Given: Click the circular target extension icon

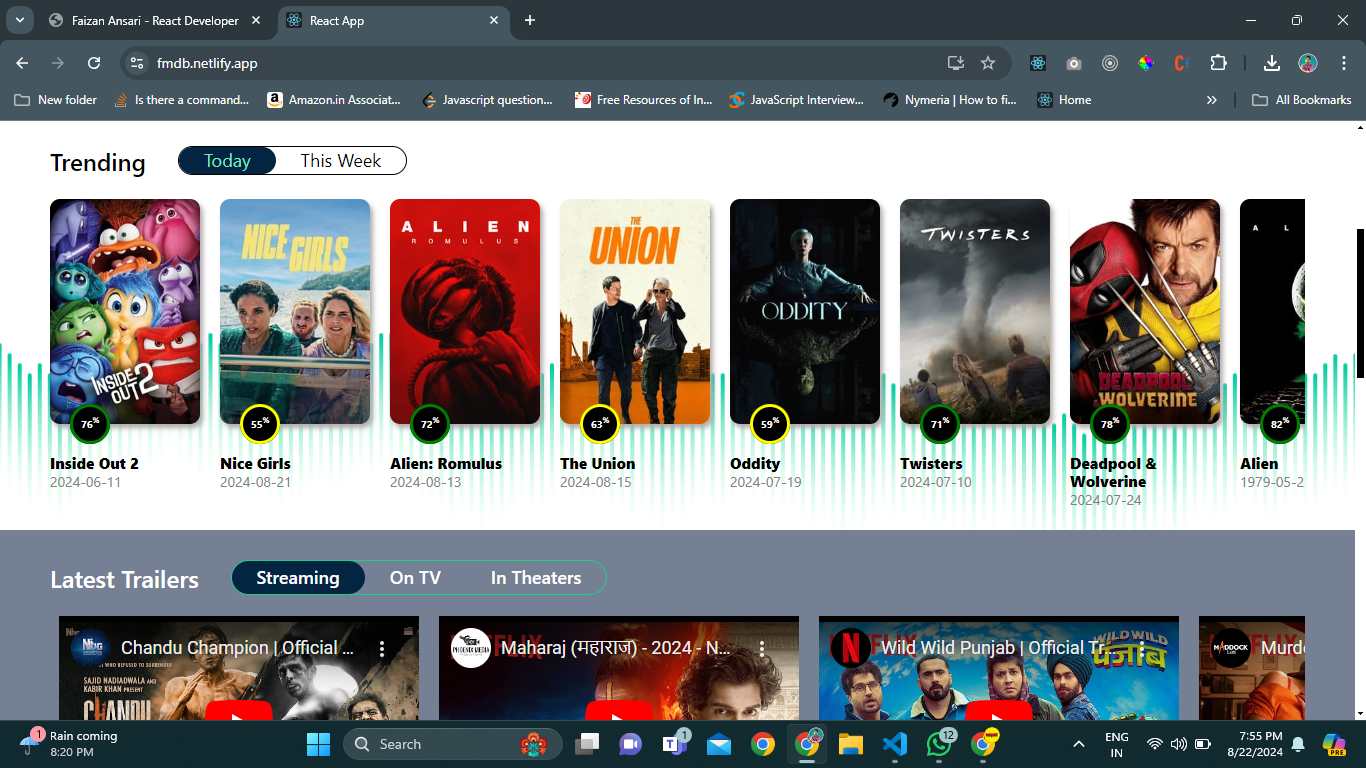Looking at the screenshot, I should click(x=1110, y=63).
